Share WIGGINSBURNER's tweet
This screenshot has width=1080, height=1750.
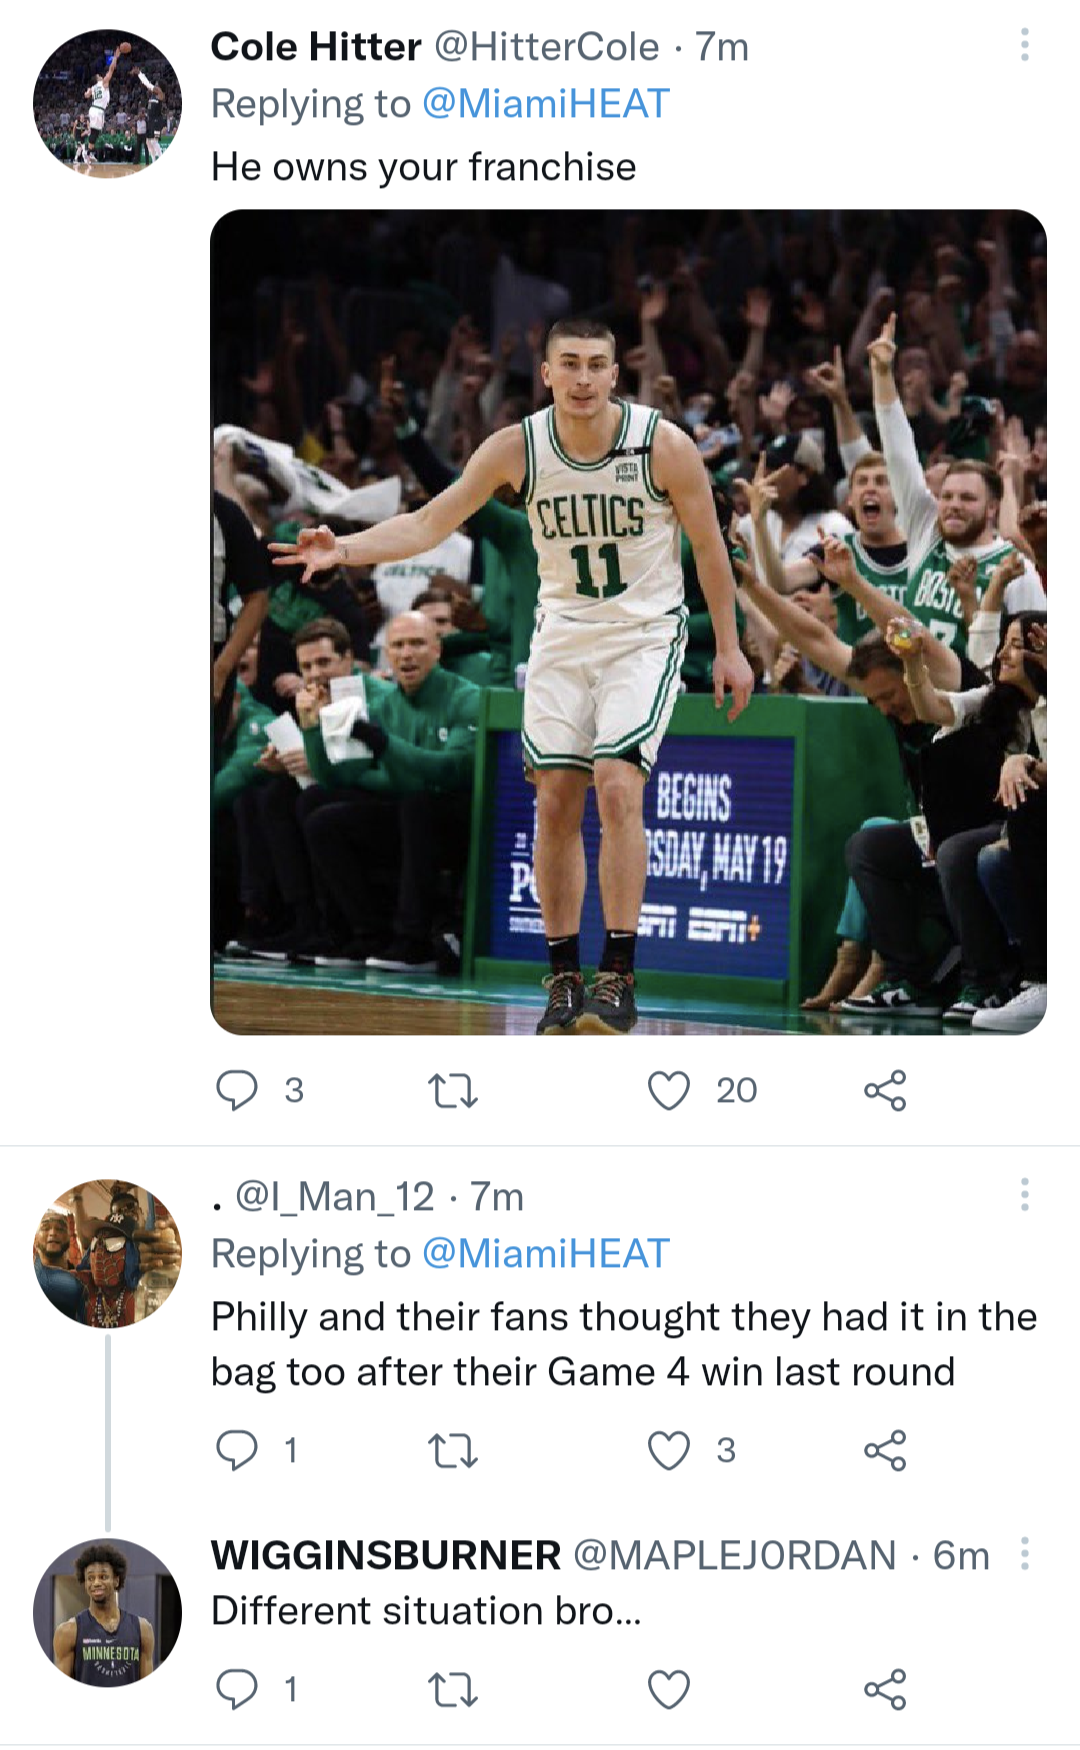click(885, 1689)
